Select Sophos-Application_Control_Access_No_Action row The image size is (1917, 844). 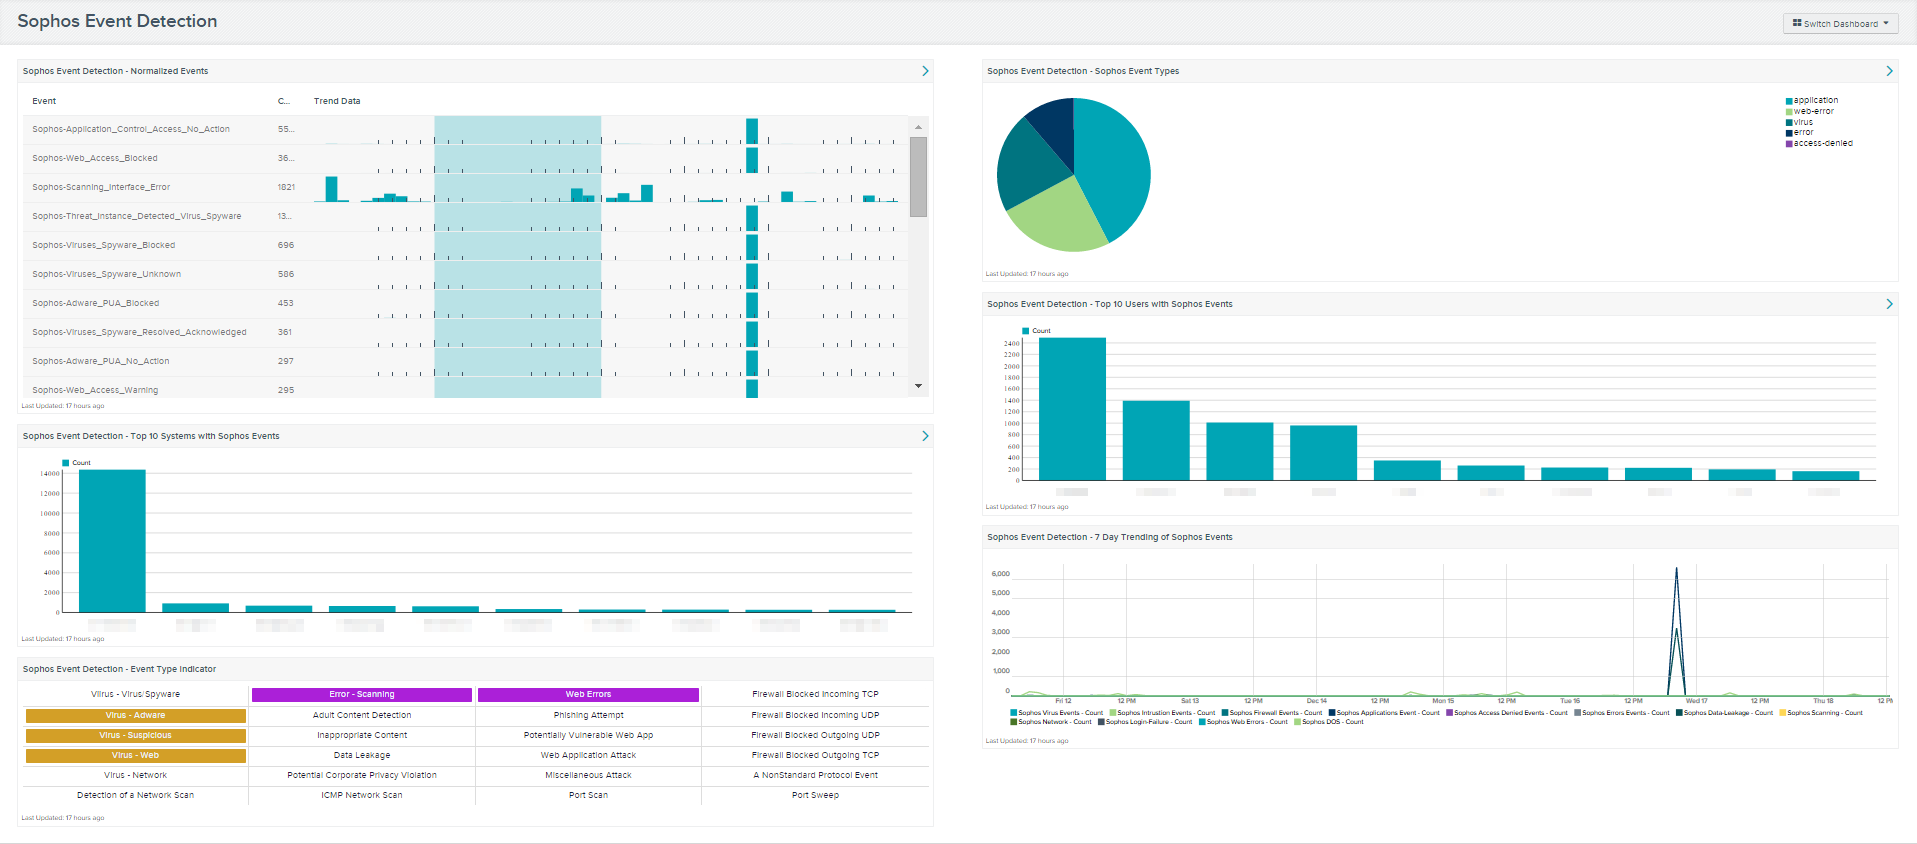click(466, 129)
